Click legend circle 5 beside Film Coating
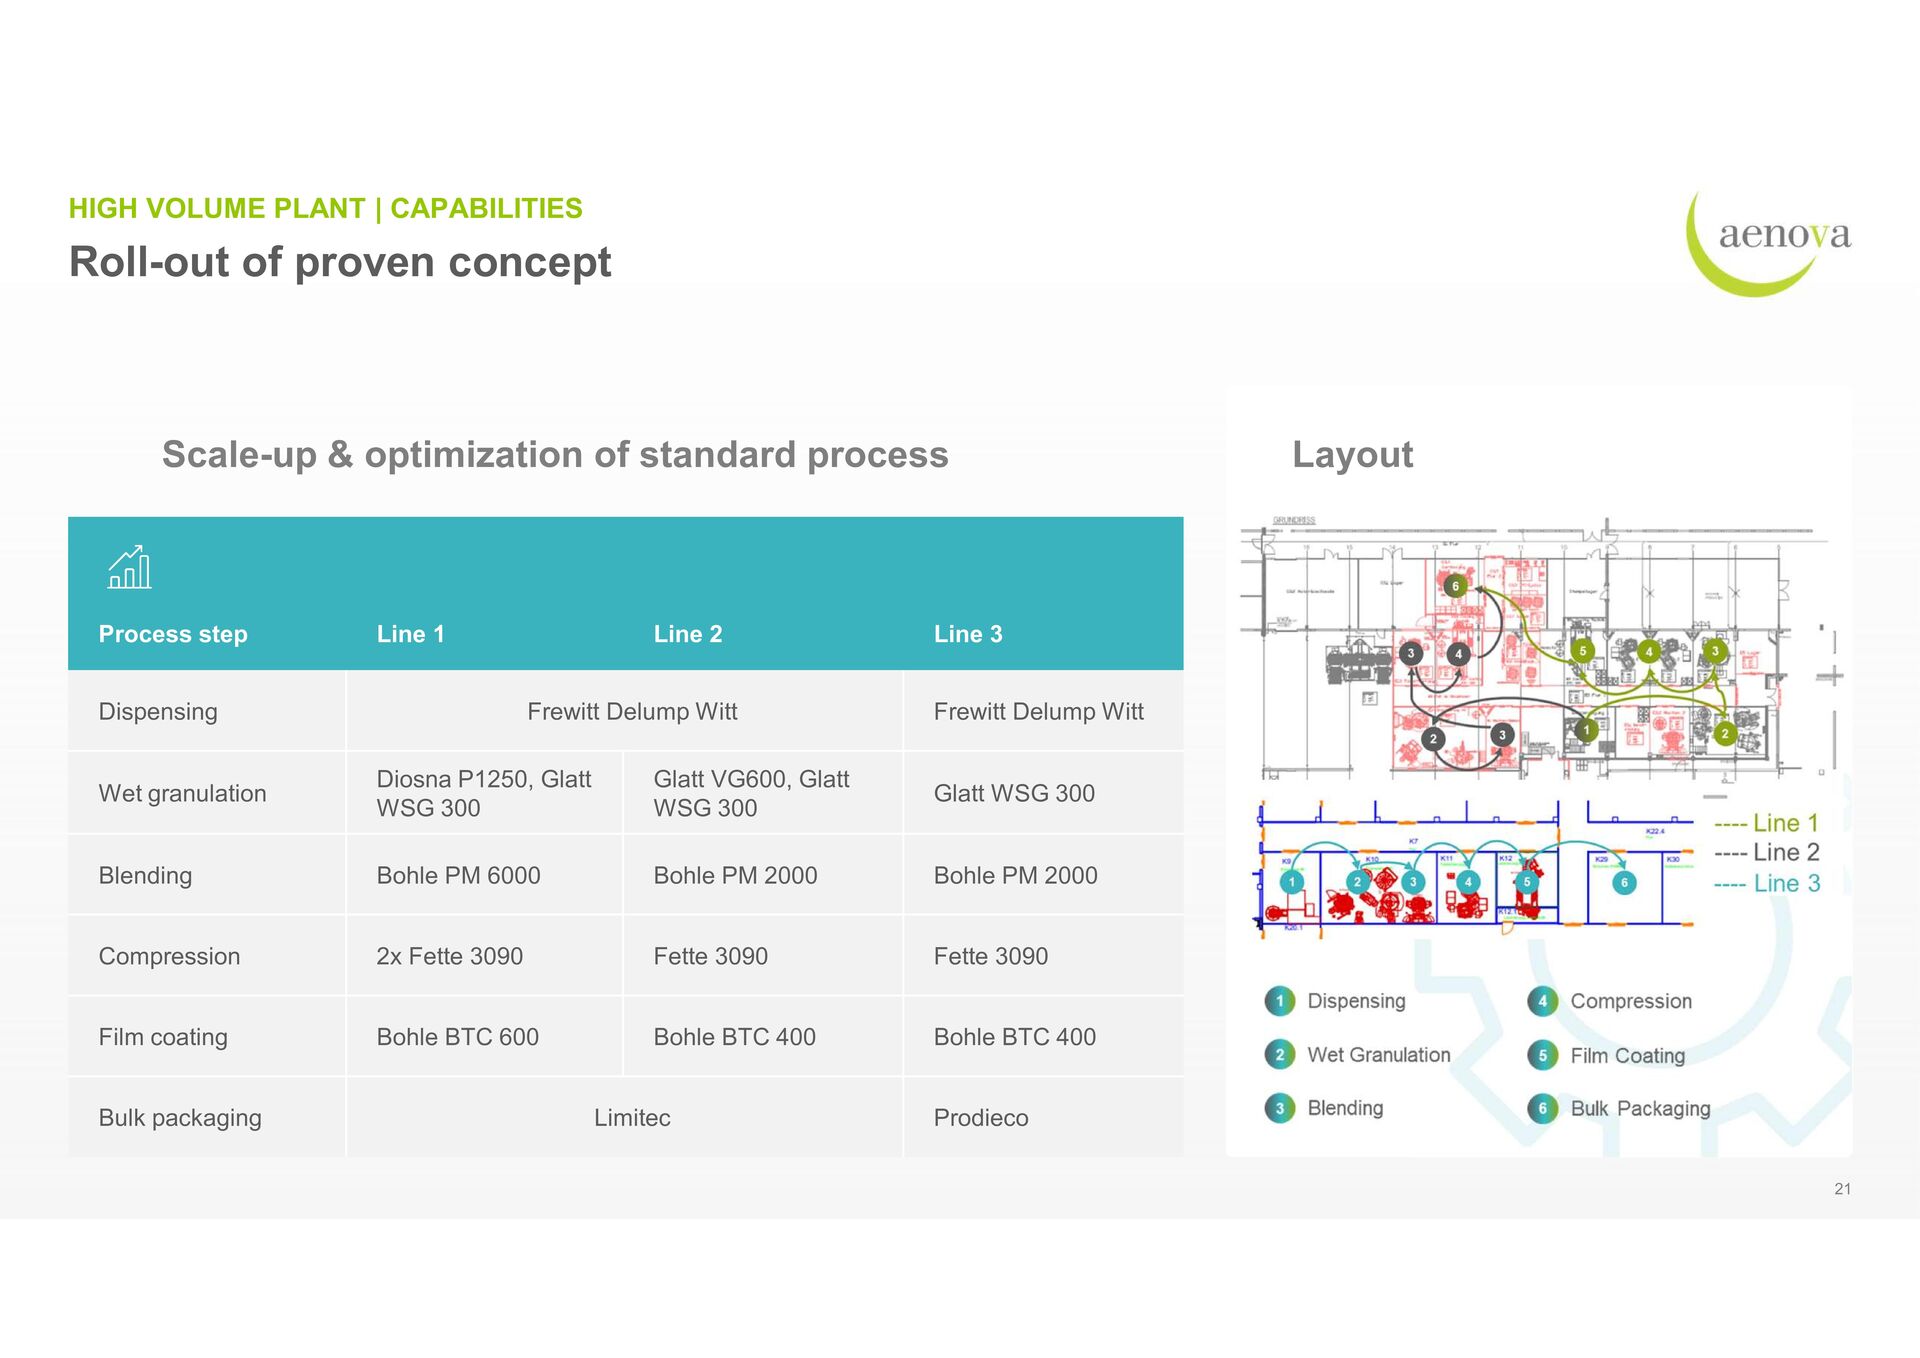Viewport: 1920px width, 1358px height. click(1542, 1055)
